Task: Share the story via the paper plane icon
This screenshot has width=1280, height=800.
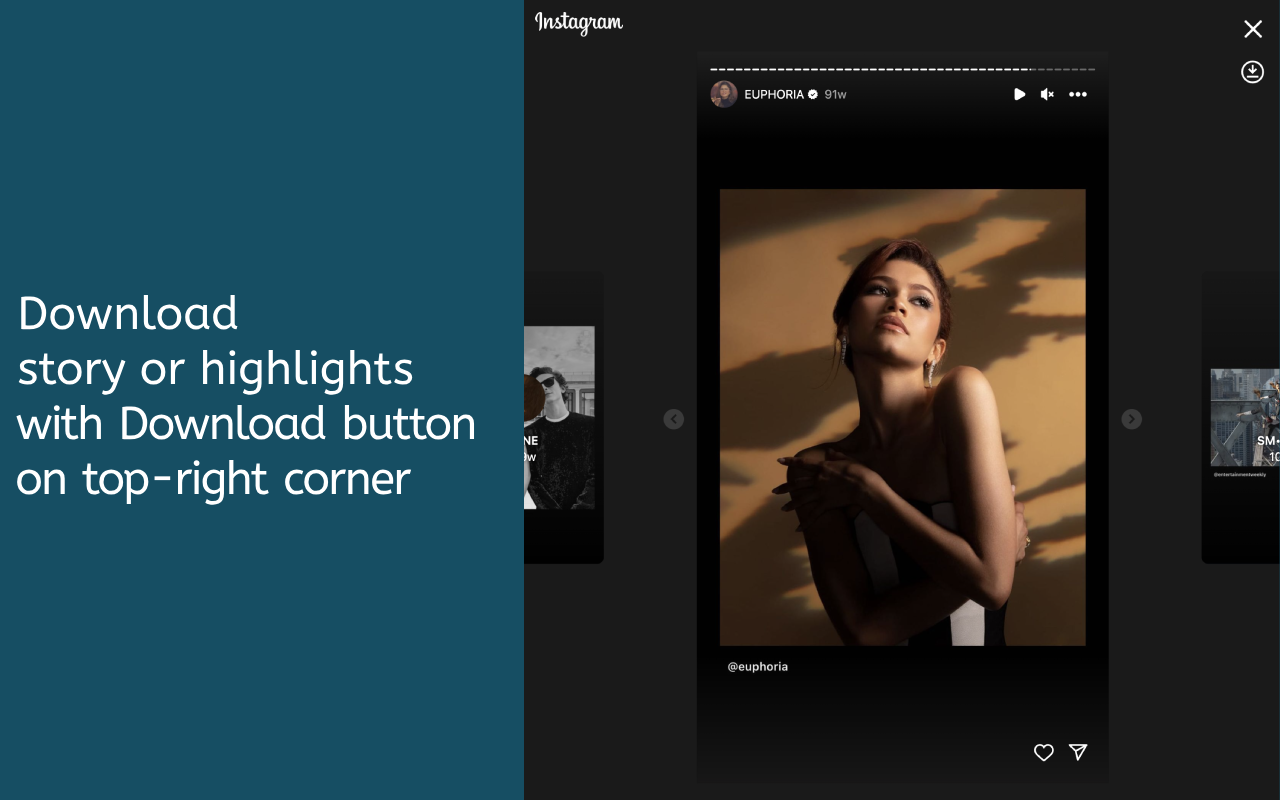Action: pos(1078,752)
